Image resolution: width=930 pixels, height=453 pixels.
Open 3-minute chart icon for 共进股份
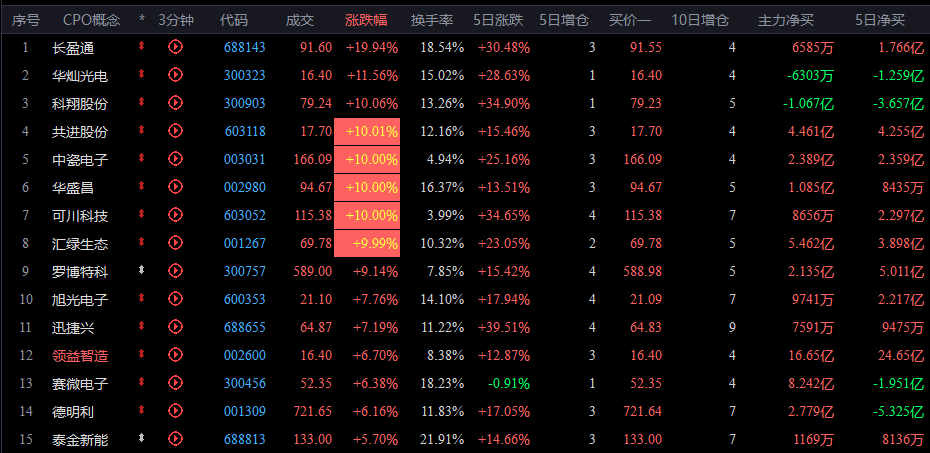[175, 130]
